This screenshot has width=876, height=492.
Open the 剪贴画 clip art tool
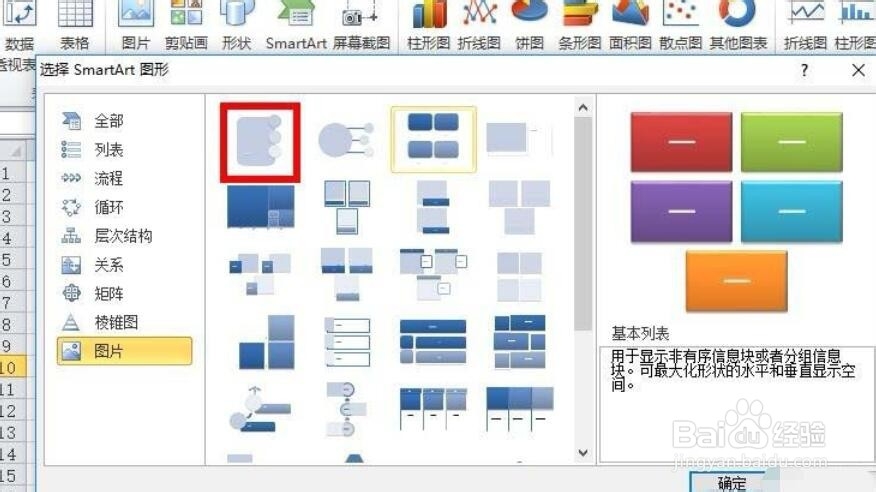coord(186,25)
